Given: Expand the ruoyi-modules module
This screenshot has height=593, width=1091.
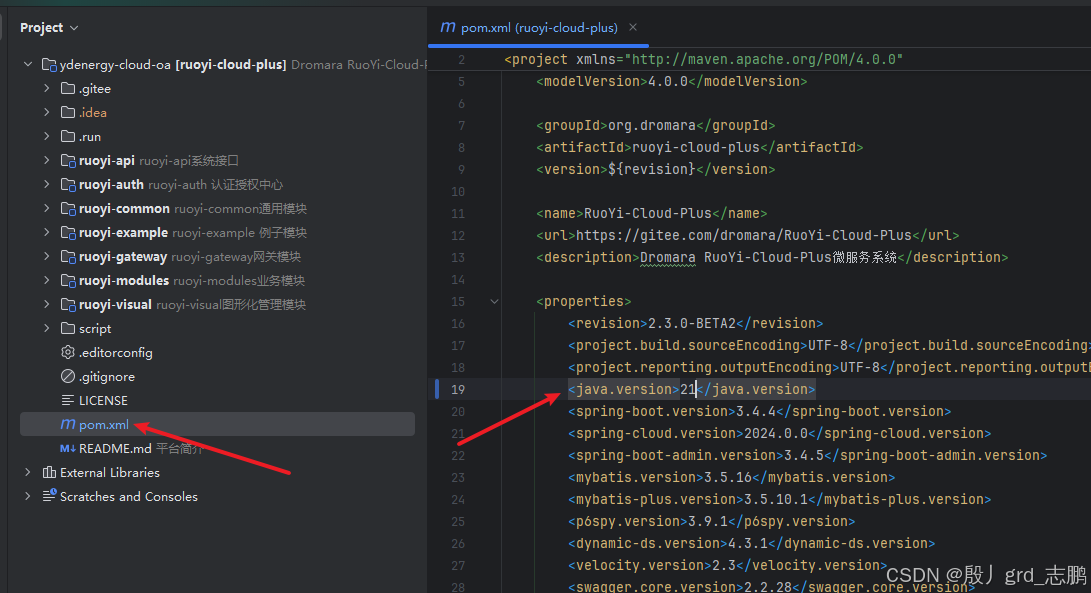Looking at the screenshot, I should pyautogui.click(x=47, y=280).
